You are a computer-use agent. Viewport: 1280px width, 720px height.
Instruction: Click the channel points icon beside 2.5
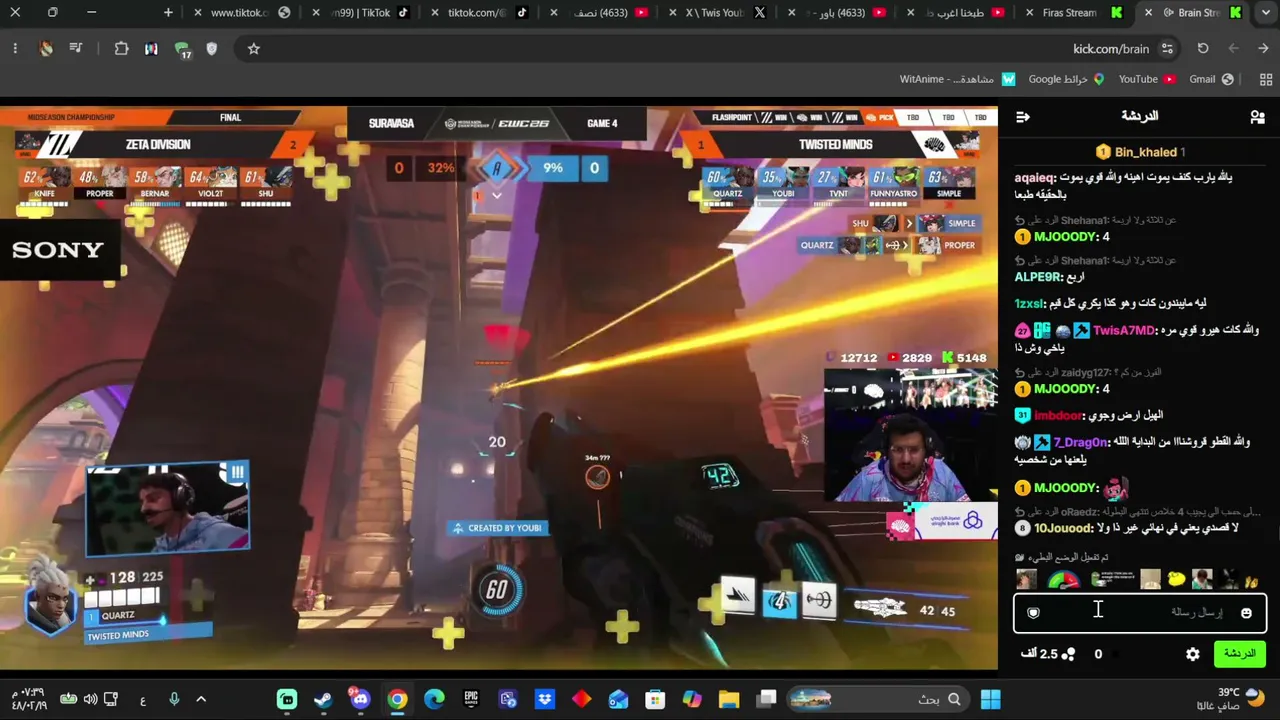point(1069,654)
